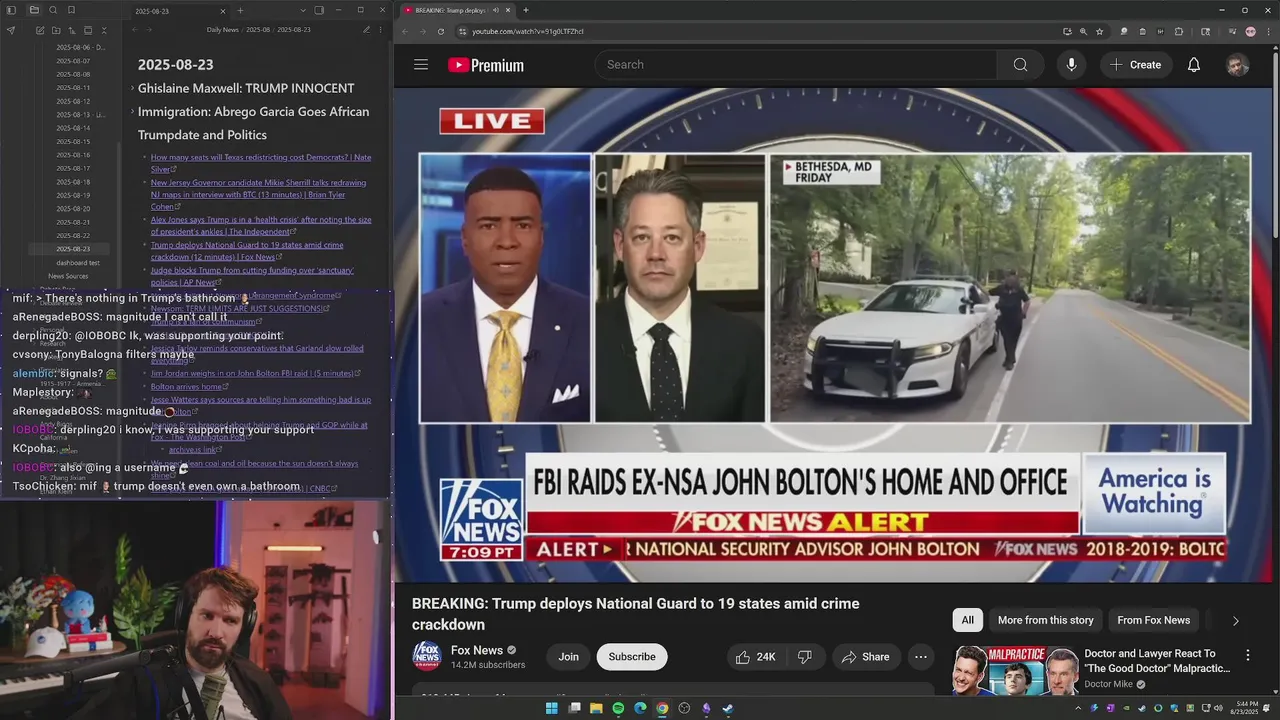The height and width of the screenshot is (720, 1280).
Task: Open News Sources folder in tree
Action: (x=68, y=276)
